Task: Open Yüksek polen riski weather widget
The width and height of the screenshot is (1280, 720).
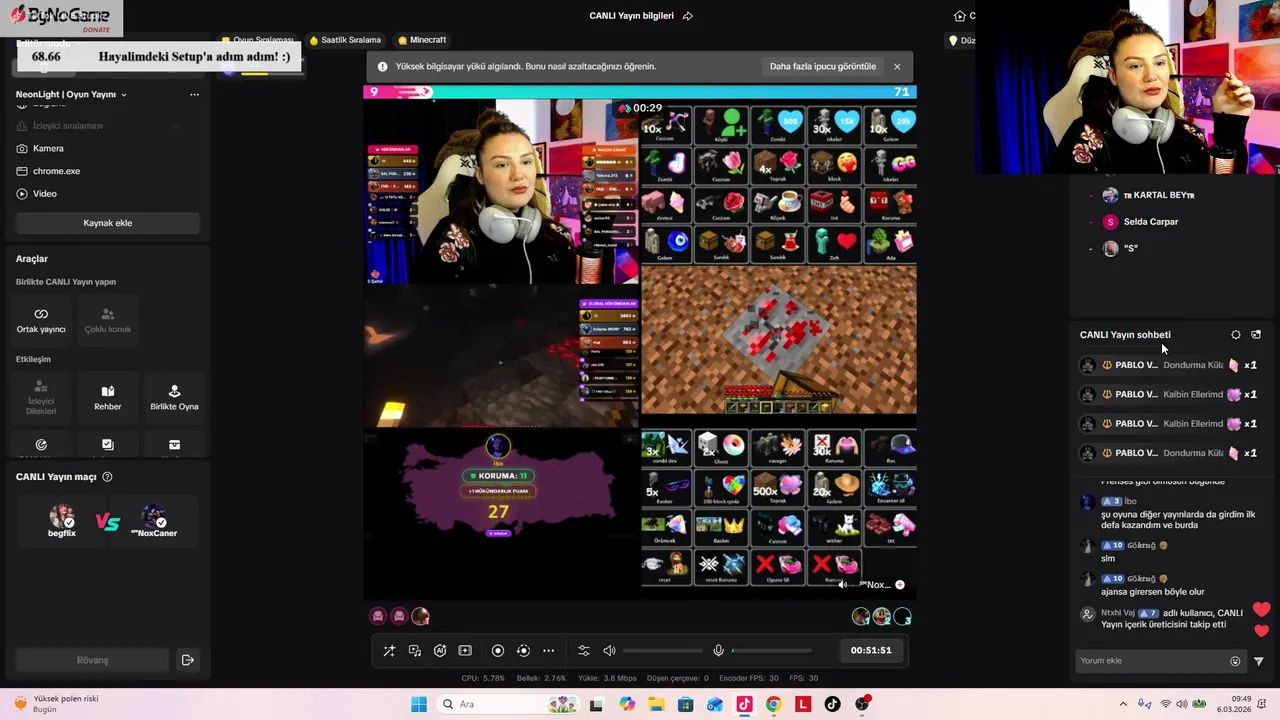Action: 57,704
